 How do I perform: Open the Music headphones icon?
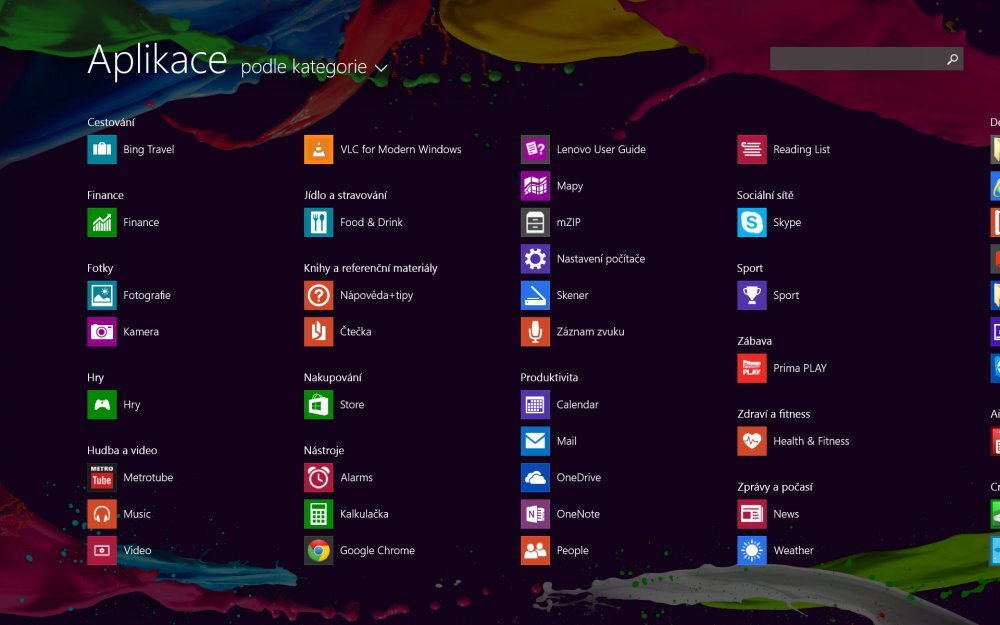coord(102,513)
